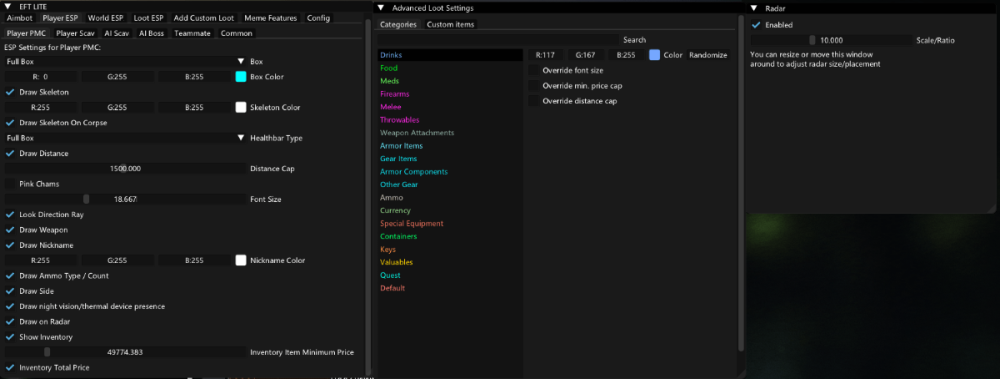Screen dimensions: 1000x379
Task: Switch to the Categories tab
Action: [399, 24]
